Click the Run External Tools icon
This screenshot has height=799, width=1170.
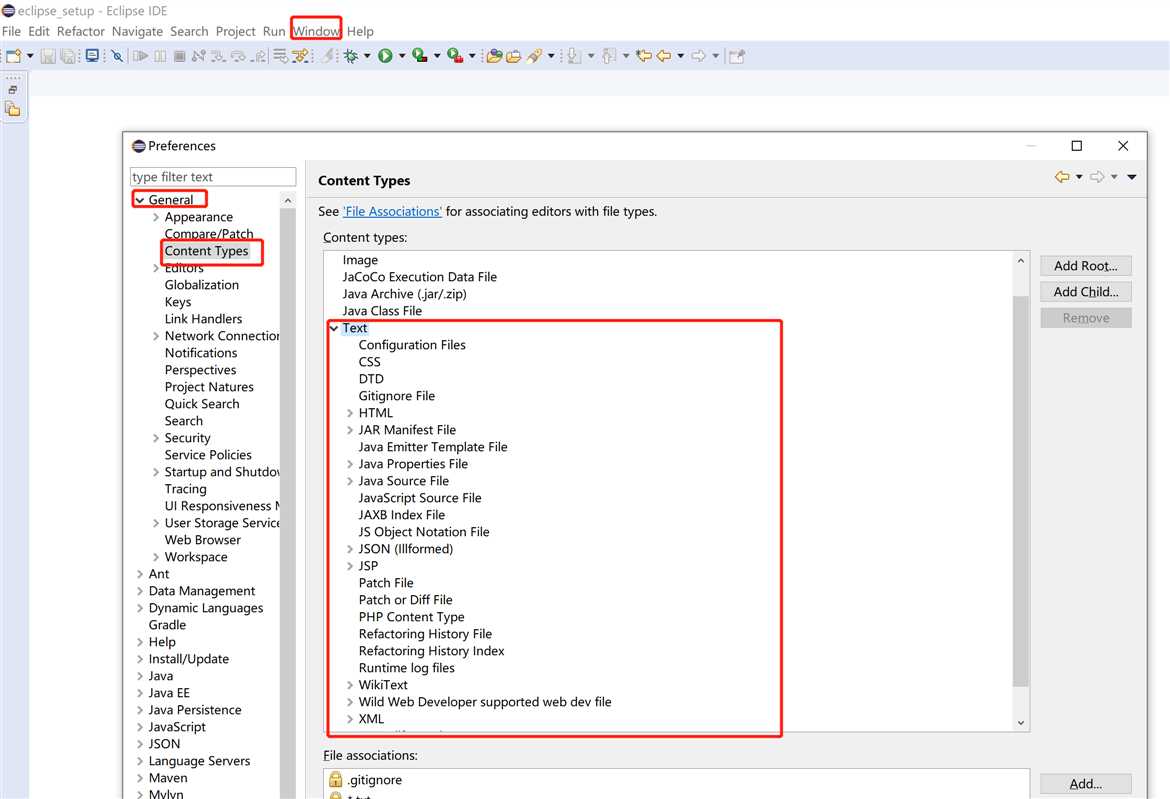454,56
